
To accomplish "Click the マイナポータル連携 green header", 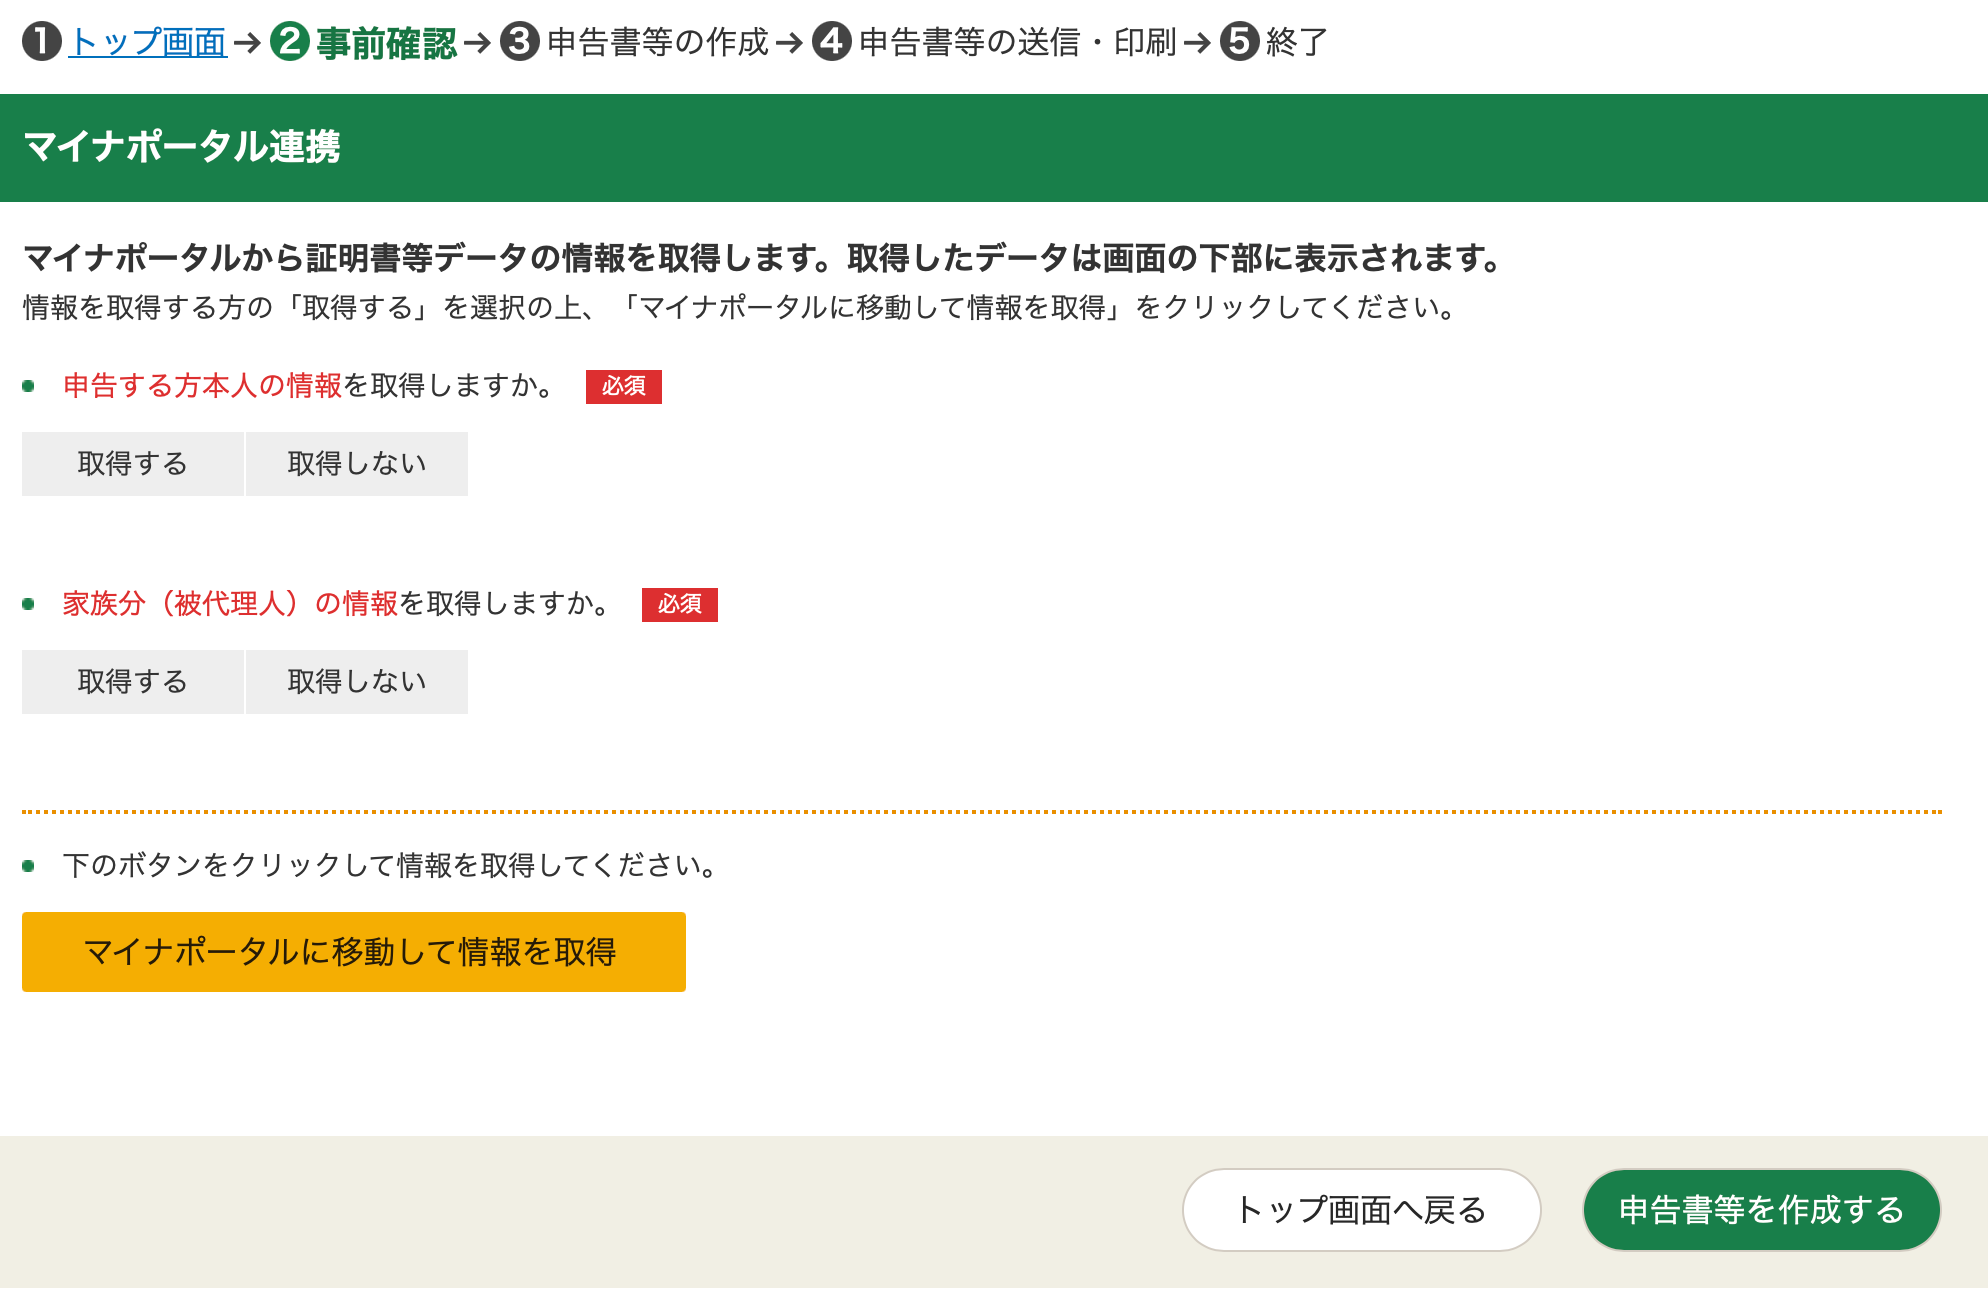I will 182,147.
